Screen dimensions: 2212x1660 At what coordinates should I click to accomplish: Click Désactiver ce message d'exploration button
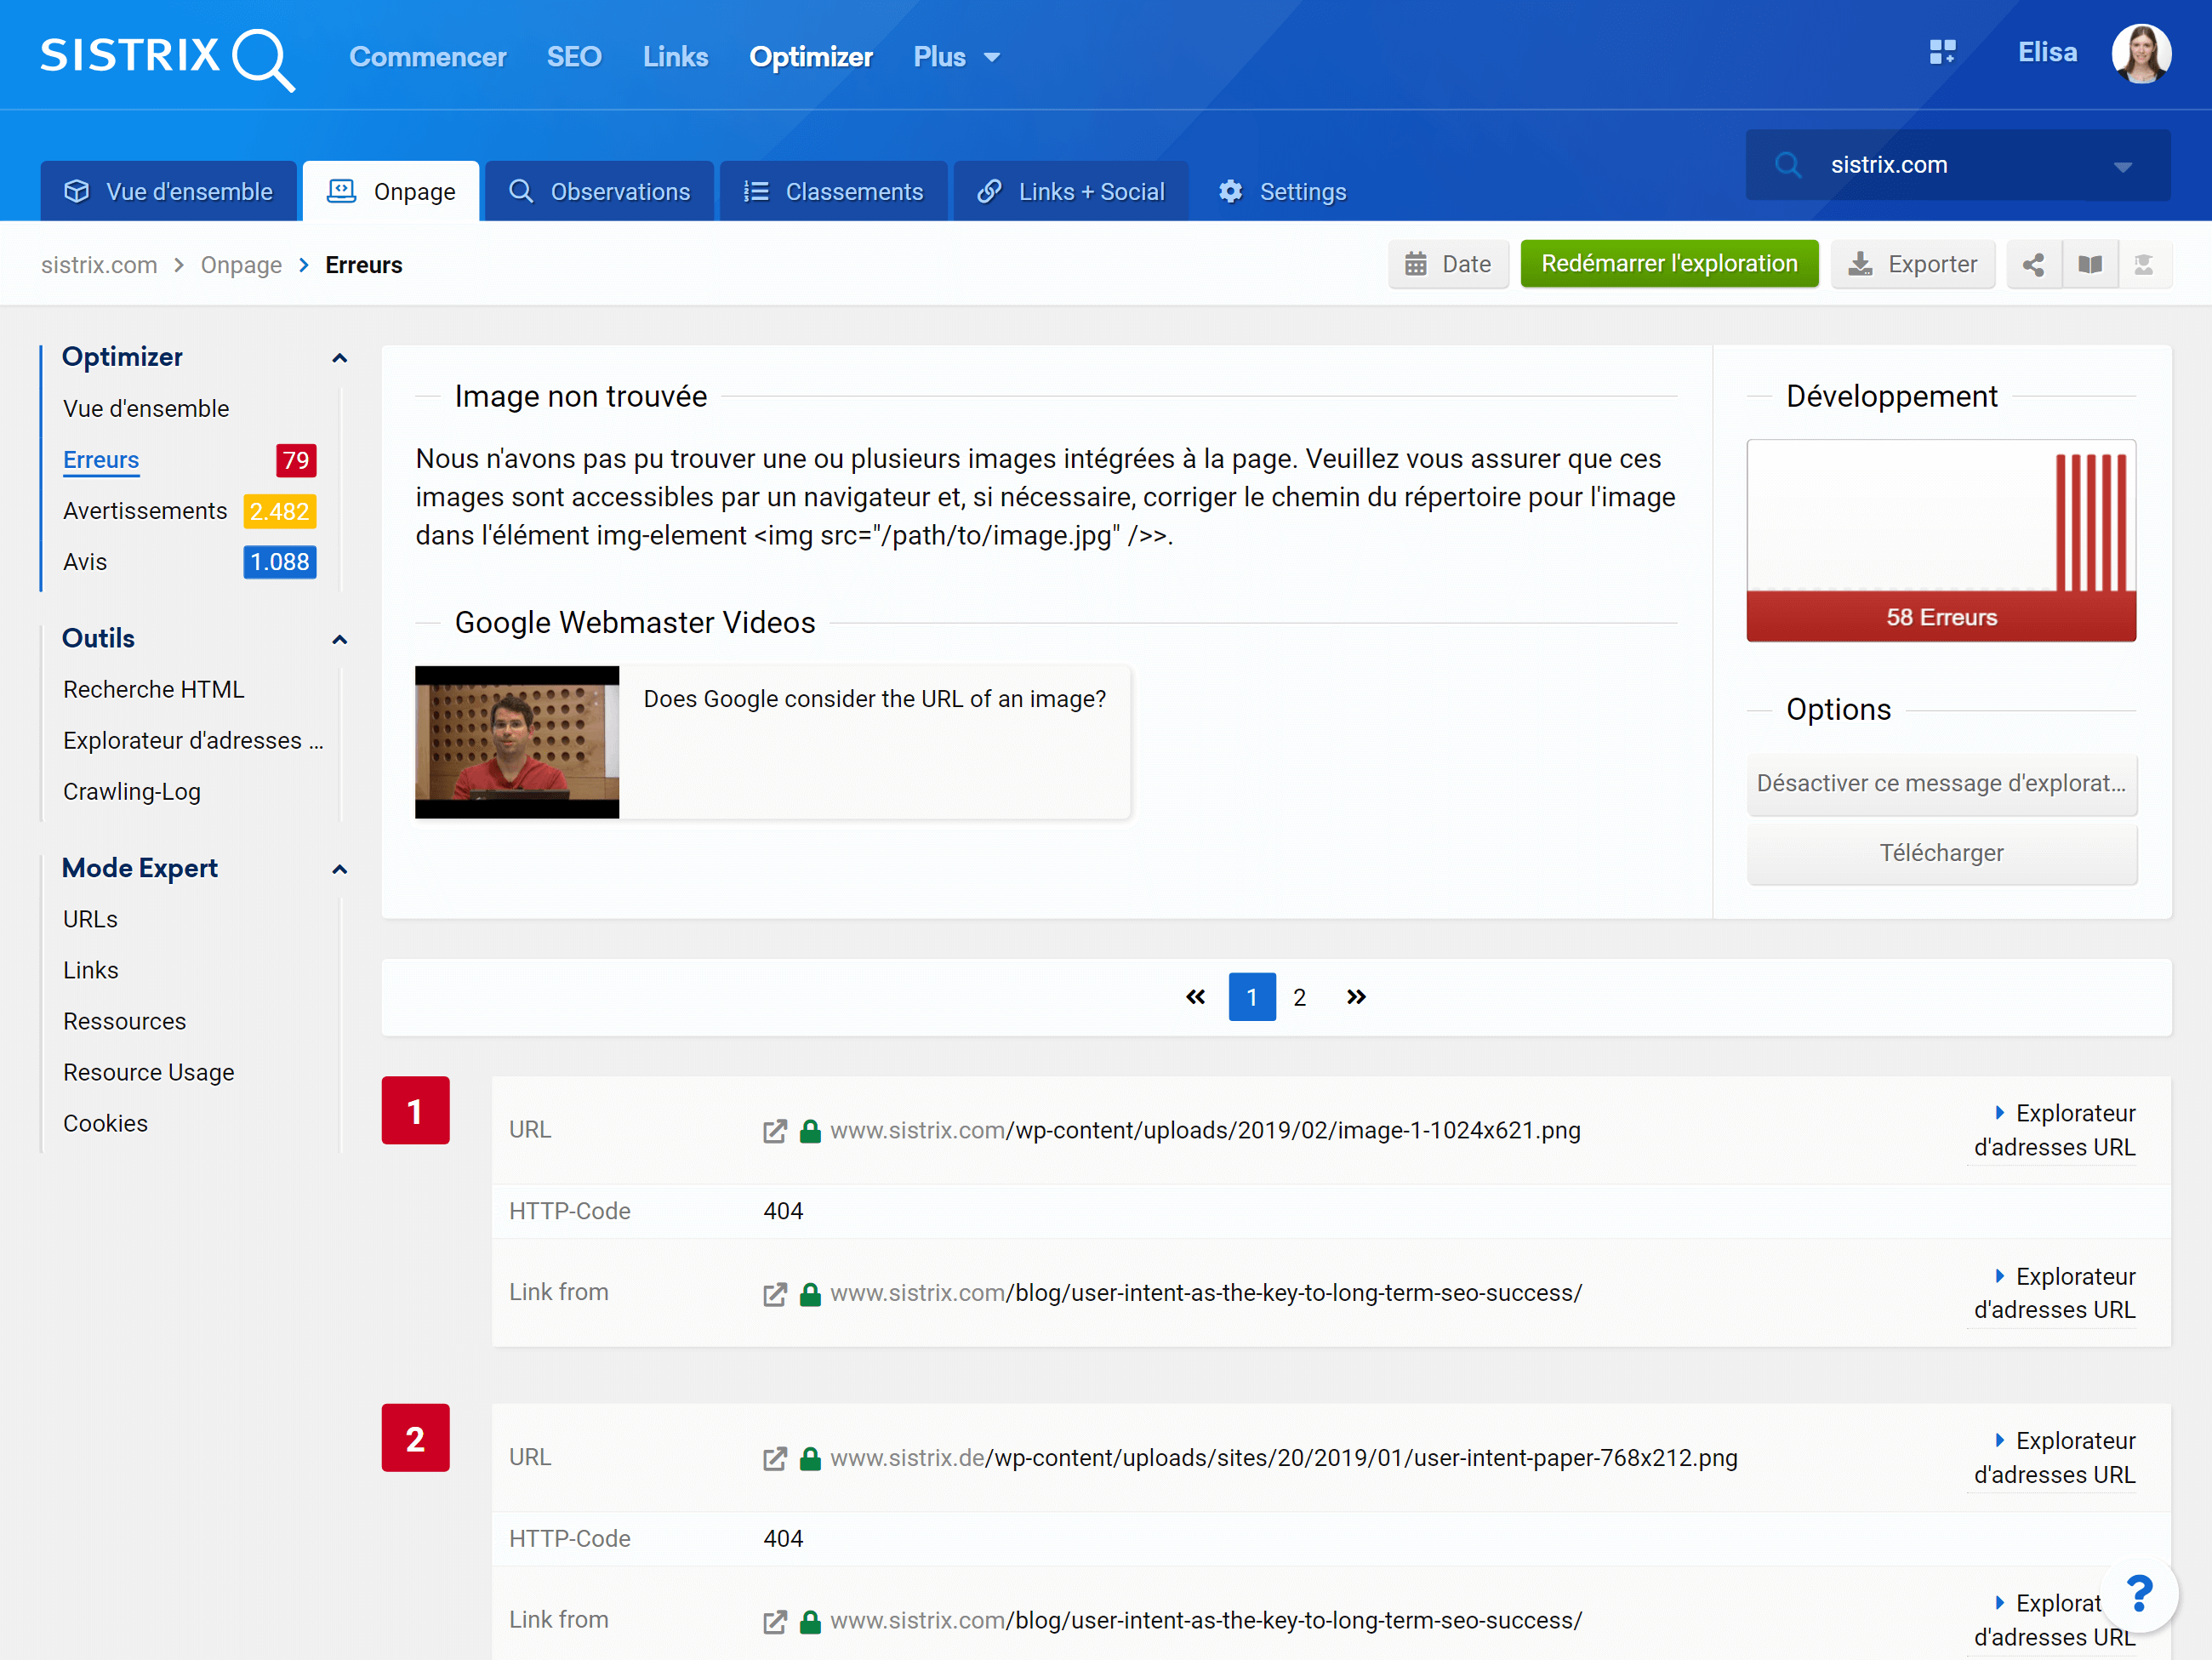tap(1941, 784)
